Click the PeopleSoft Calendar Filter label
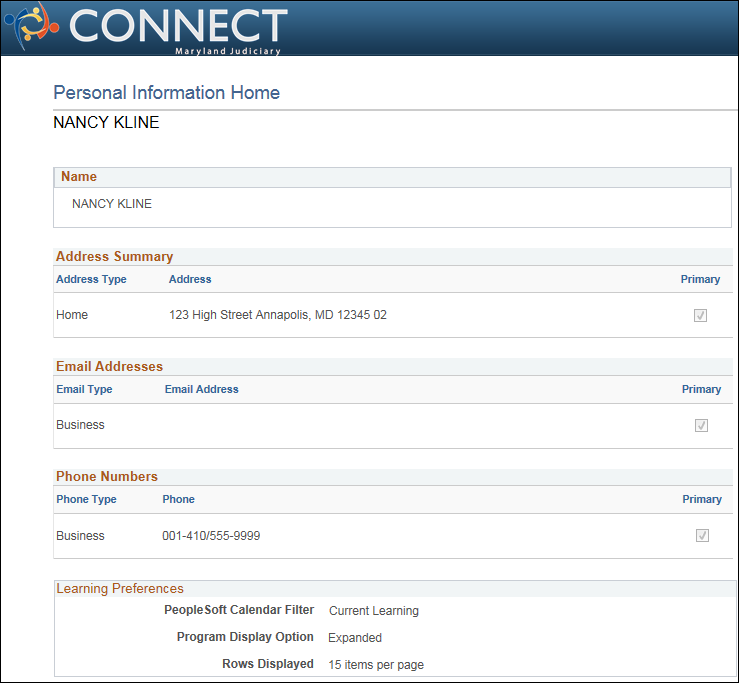739x683 pixels. coord(239,610)
